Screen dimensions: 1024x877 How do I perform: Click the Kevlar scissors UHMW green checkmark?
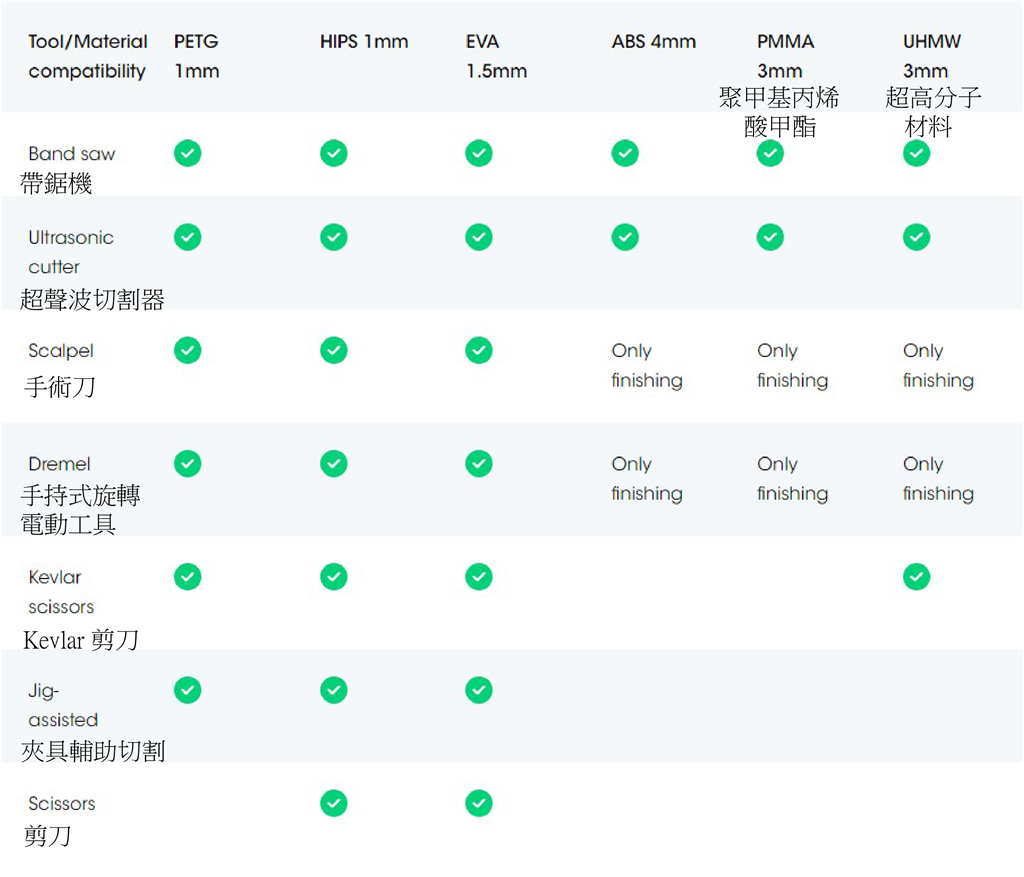916,577
